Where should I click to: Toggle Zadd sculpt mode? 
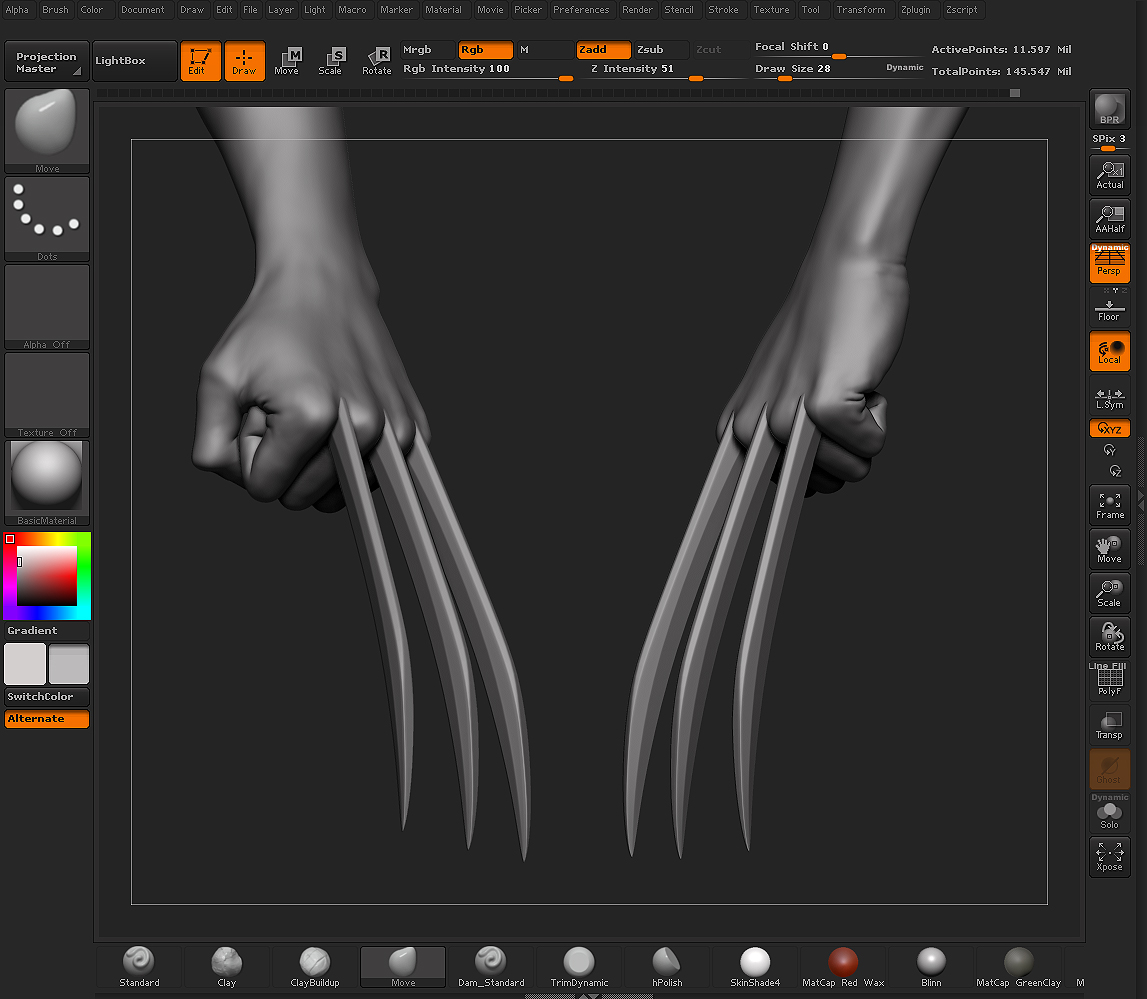pyautogui.click(x=603, y=50)
